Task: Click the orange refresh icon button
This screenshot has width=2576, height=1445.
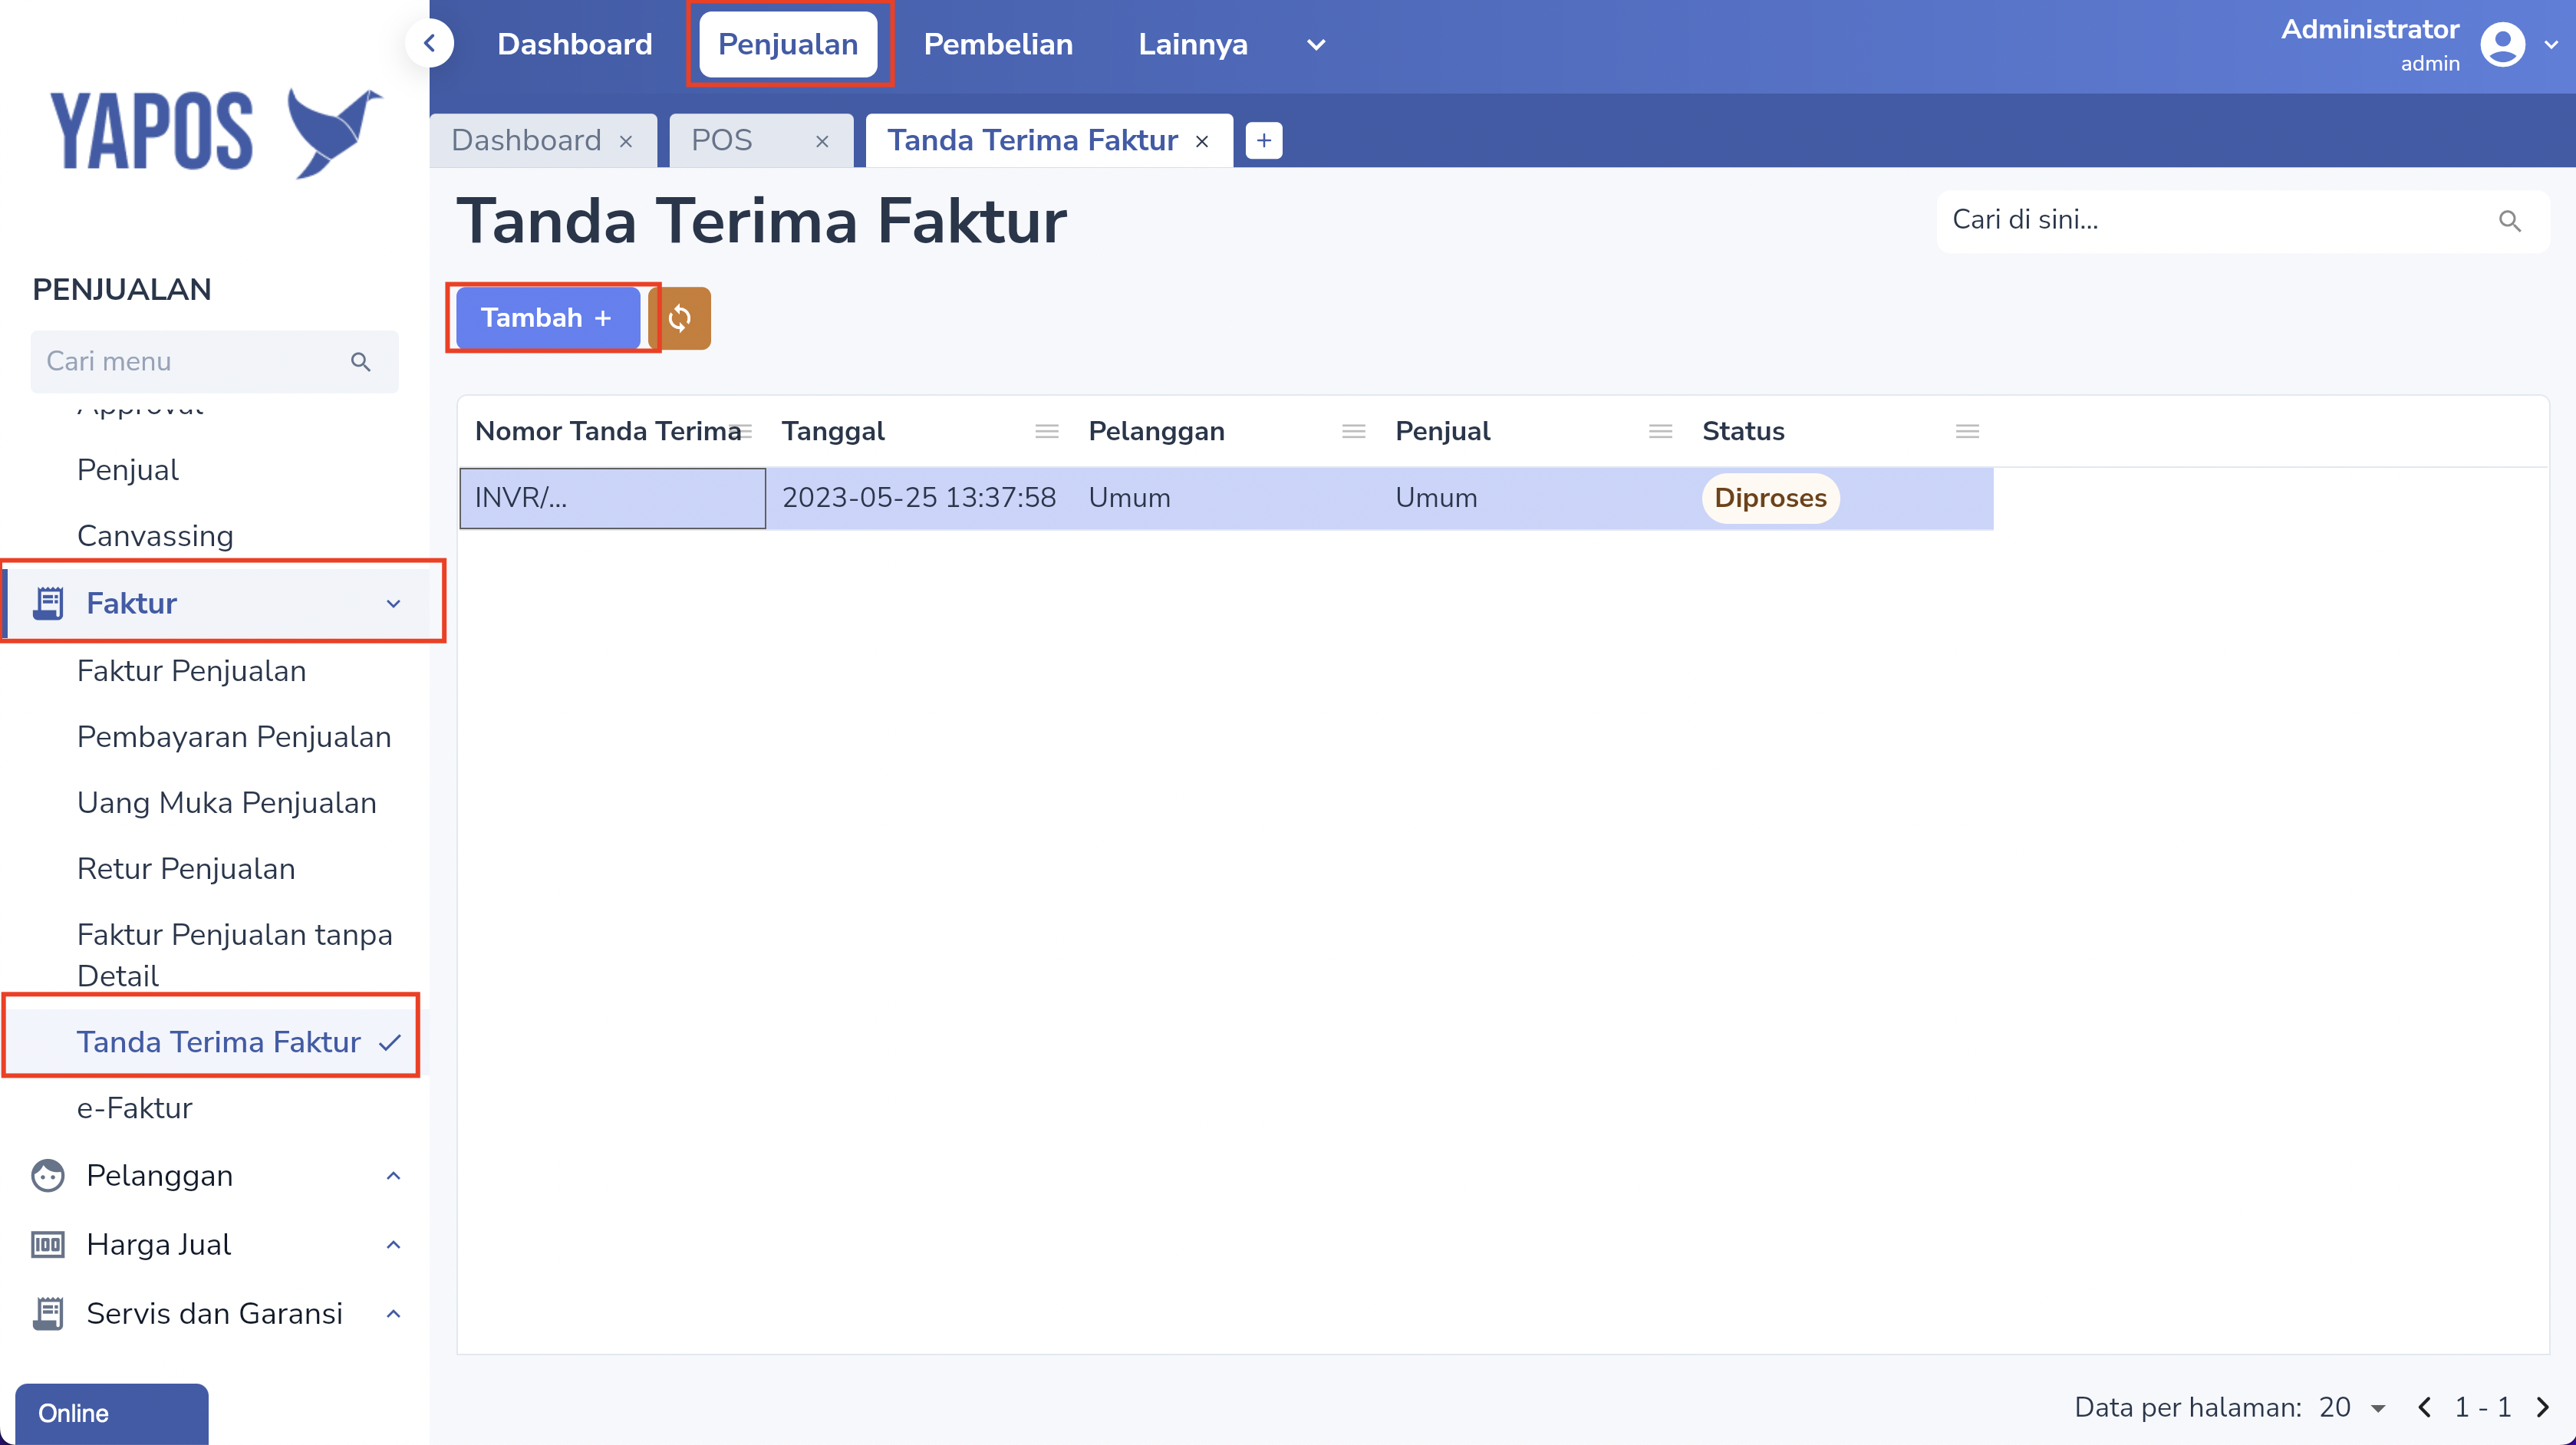Action: pyautogui.click(x=680, y=318)
